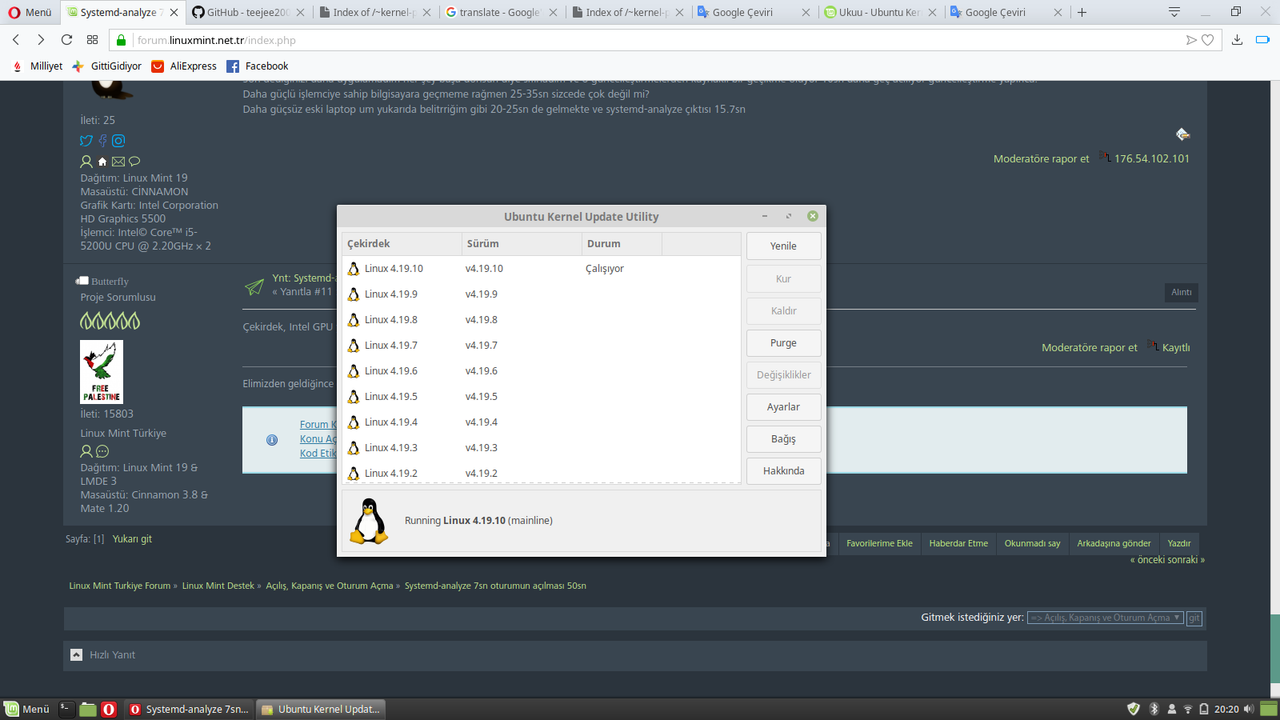Click the Yazdır button
1280x720 pixels.
[1179, 543]
